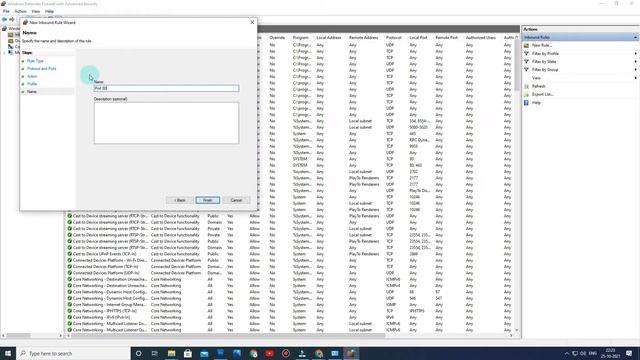640x360 pixels.
Task: Click the firewall app icon on taskbar
Action: (351, 353)
